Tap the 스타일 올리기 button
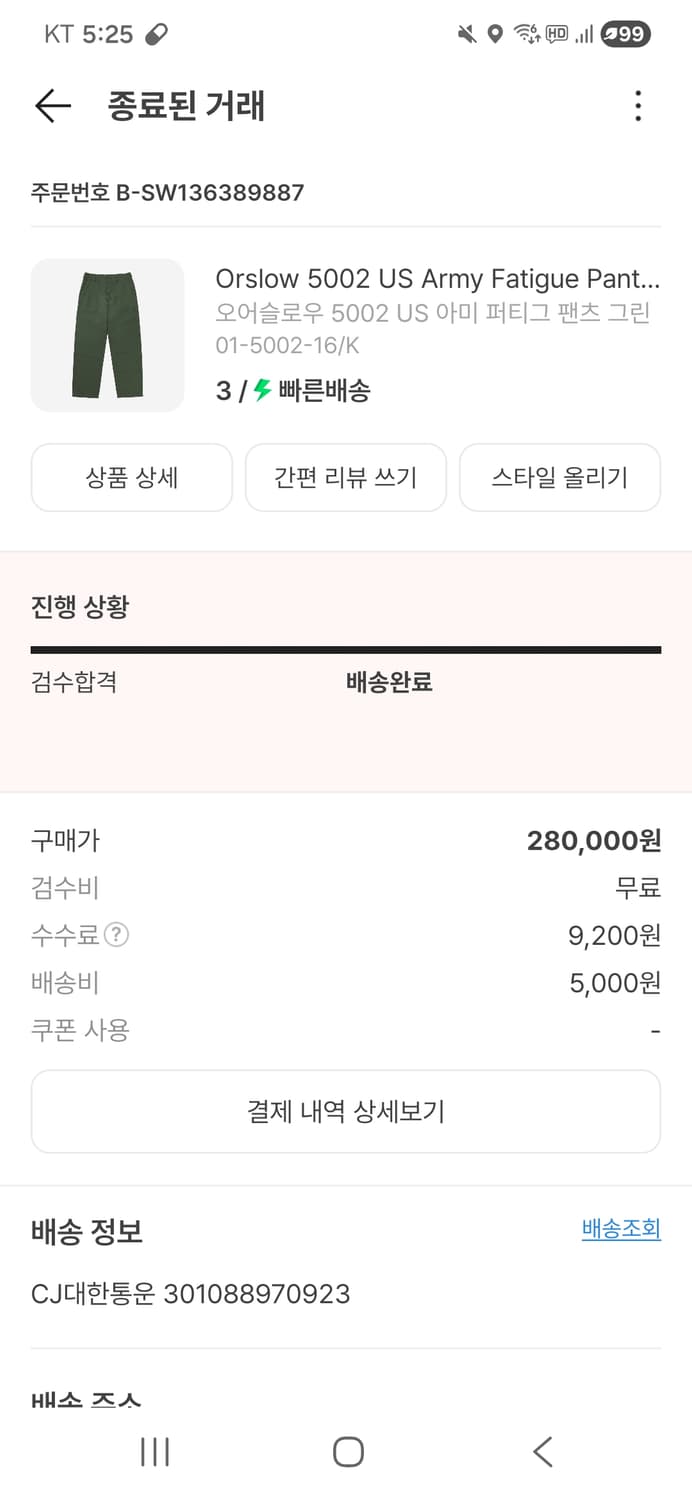The width and height of the screenshot is (692, 1500). click(560, 477)
